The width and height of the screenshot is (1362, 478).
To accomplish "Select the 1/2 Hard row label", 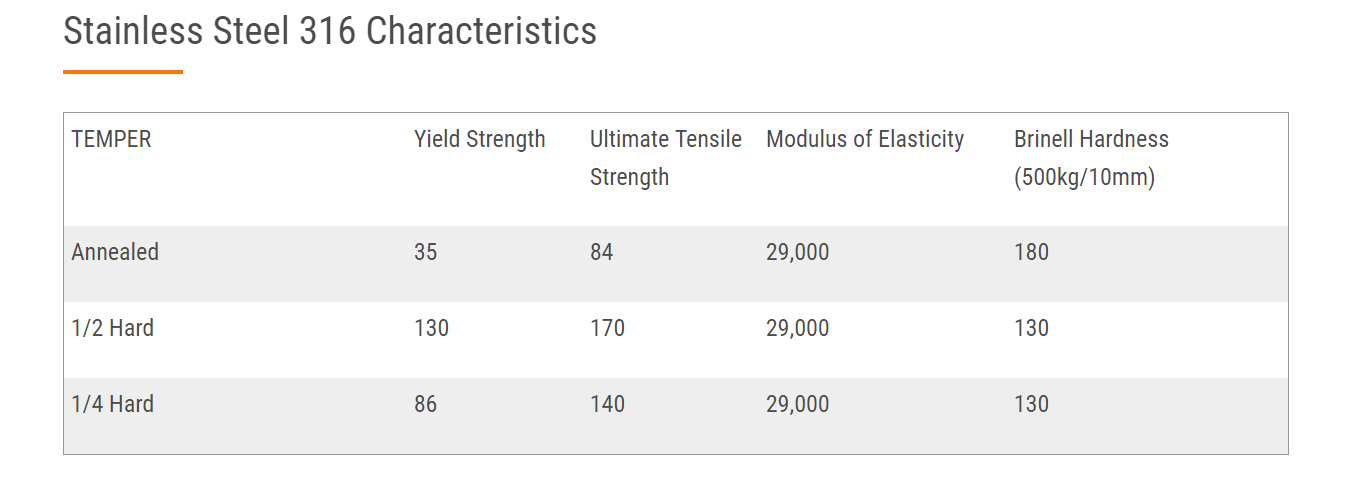I will [113, 328].
